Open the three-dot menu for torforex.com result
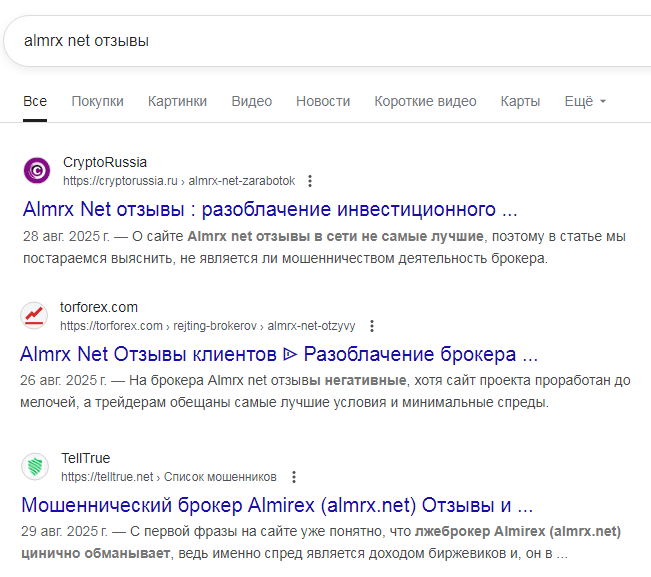This screenshot has width=651, height=577. (x=372, y=326)
